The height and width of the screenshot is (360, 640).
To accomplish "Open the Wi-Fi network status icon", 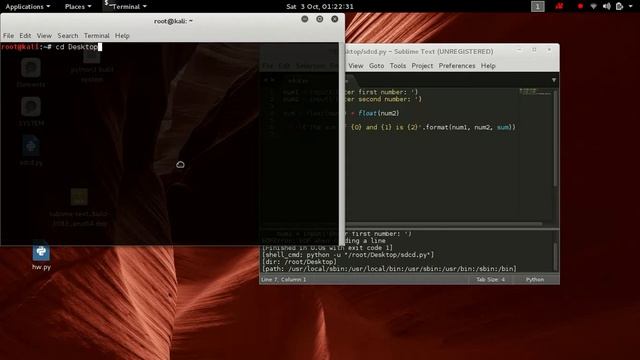I will click(x=593, y=7).
